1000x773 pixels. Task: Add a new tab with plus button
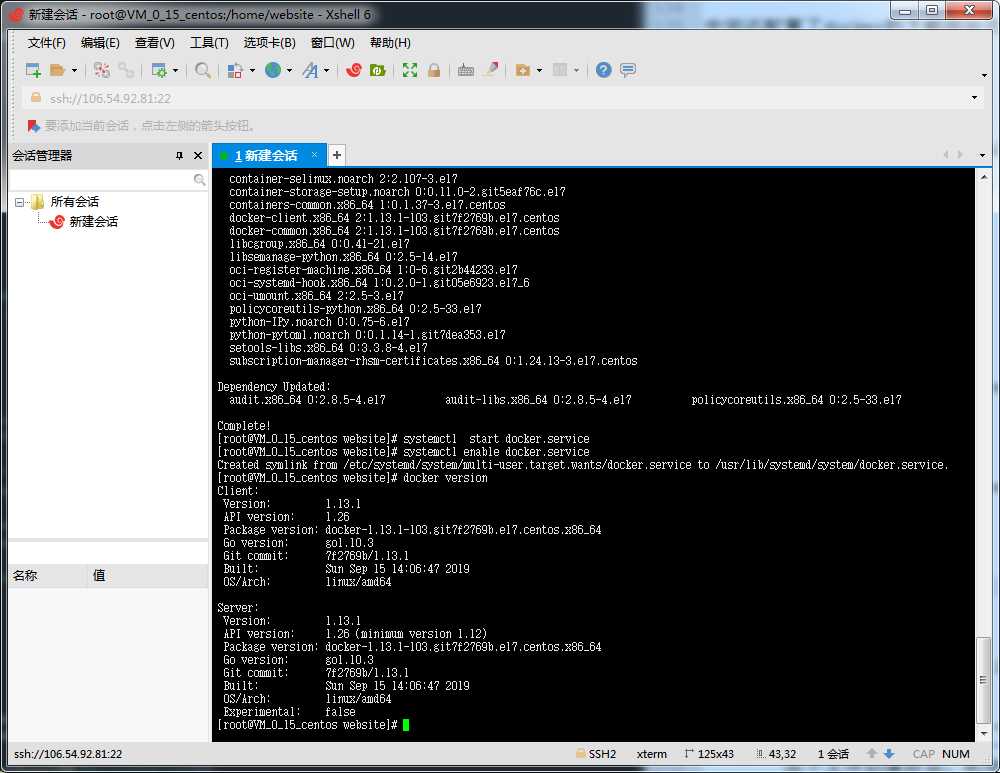[x=337, y=155]
